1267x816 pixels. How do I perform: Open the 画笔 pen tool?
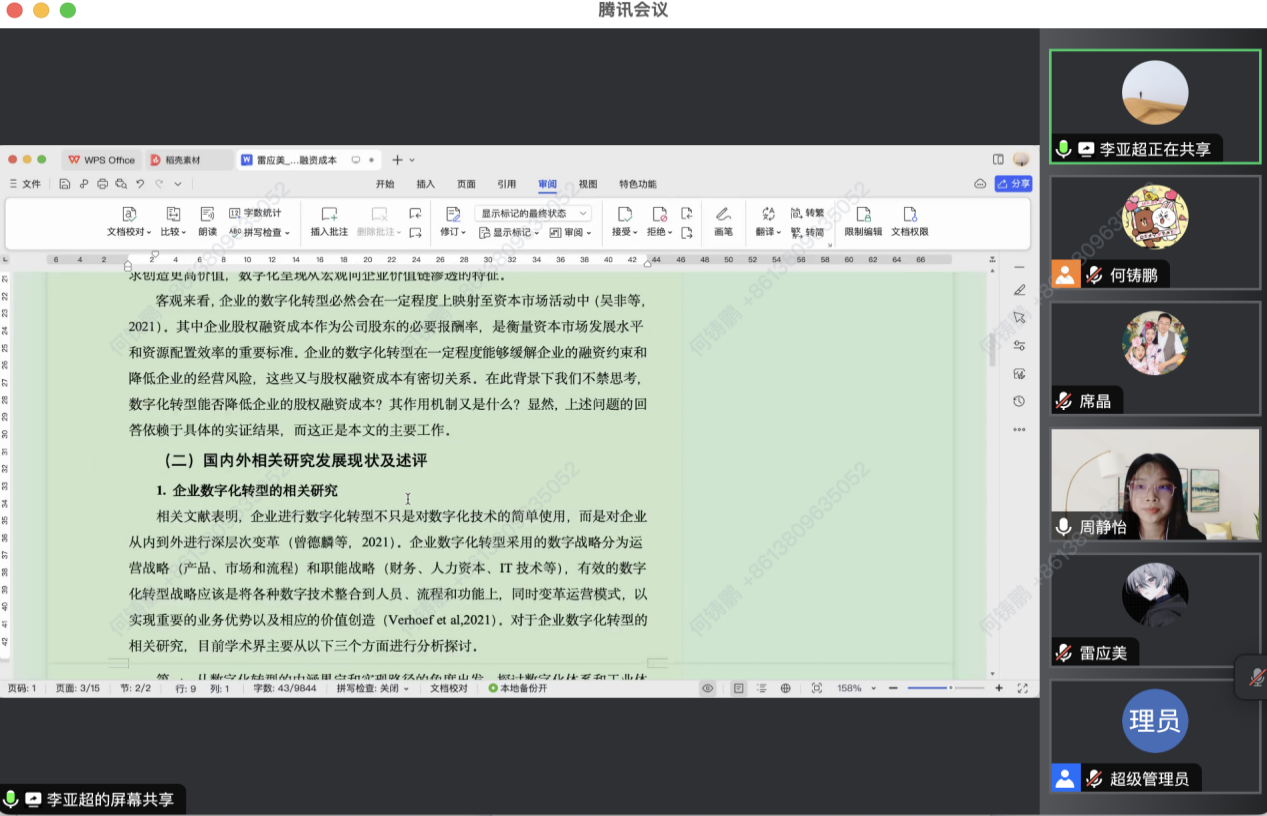coord(723,221)
